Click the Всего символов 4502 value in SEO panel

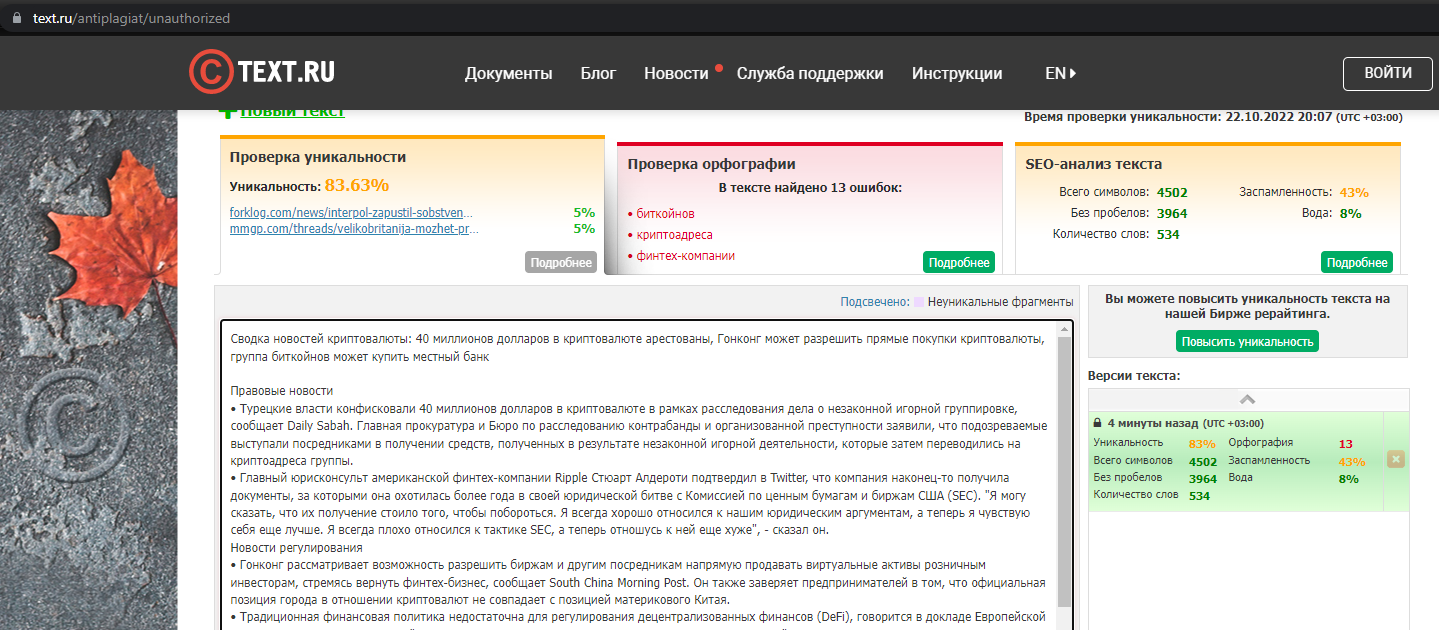1172,193
